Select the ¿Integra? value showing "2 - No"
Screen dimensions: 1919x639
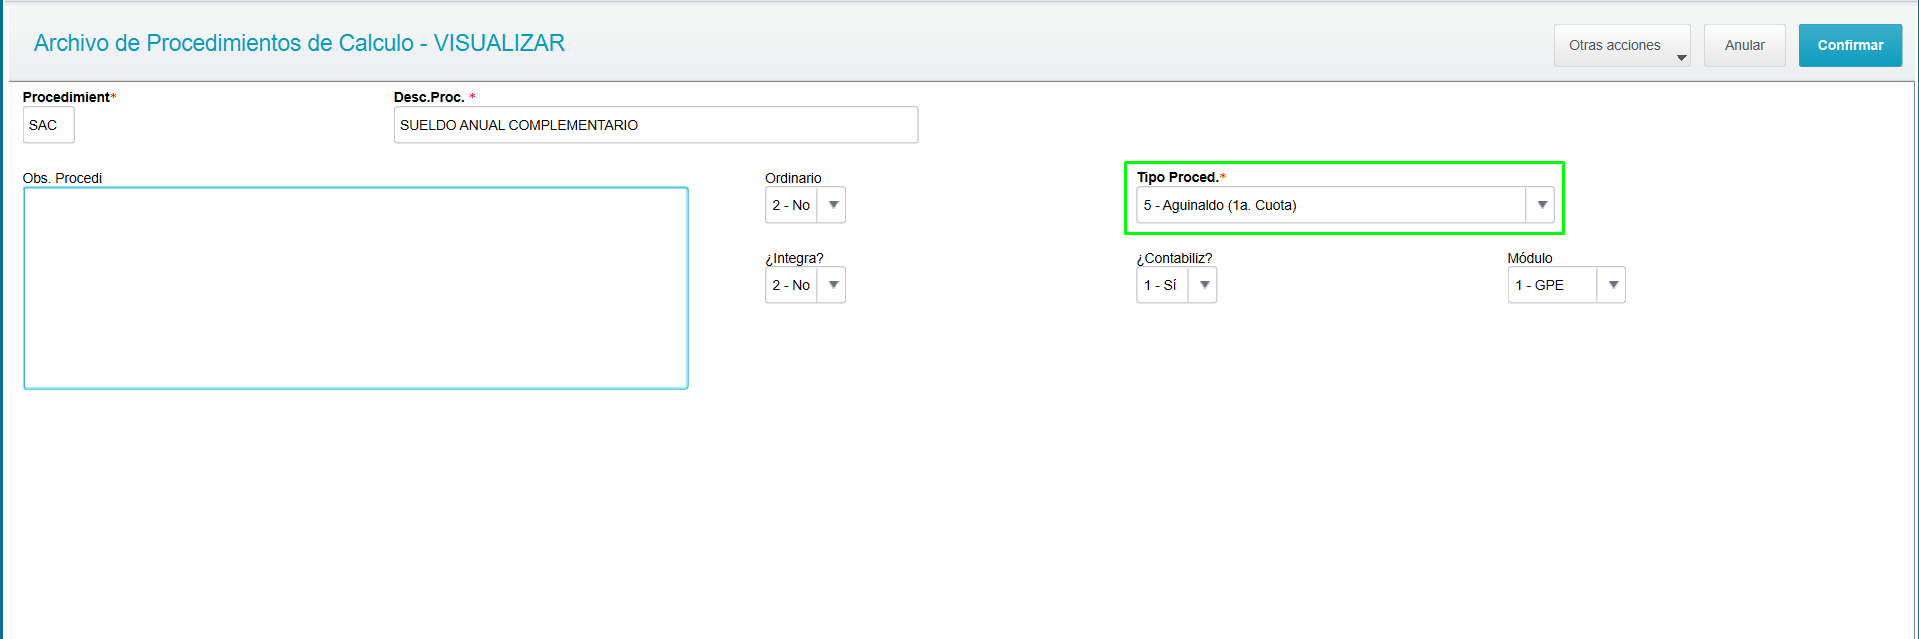pyautogui.click(x=791, y=285)
